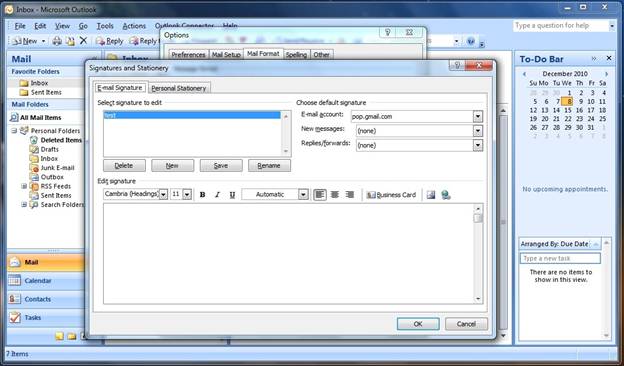Click the Rename signature button
This screenshot has width=624, height=366.
(269, 165)
